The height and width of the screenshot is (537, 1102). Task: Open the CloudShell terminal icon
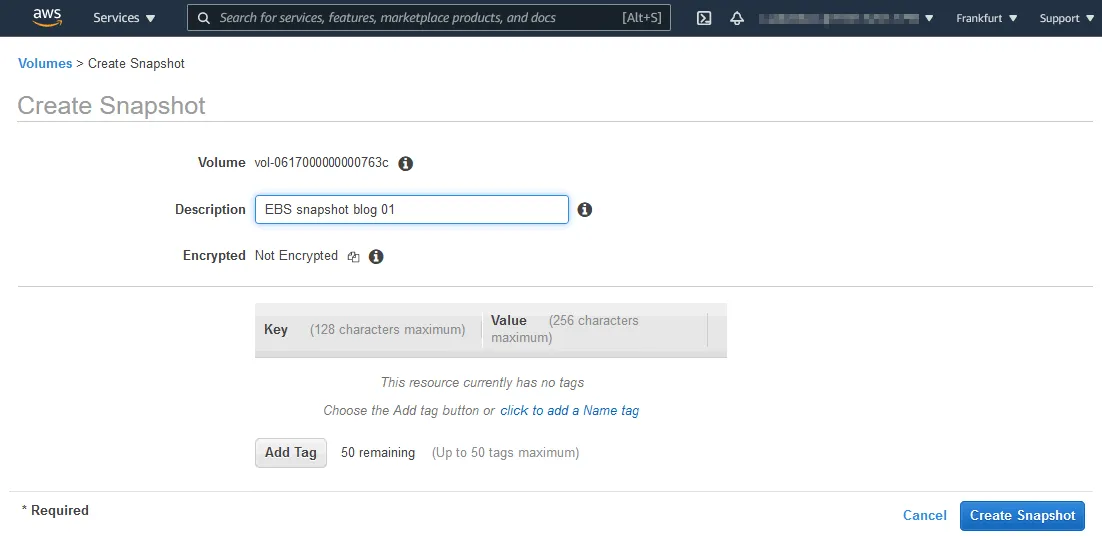click(704, 18)
